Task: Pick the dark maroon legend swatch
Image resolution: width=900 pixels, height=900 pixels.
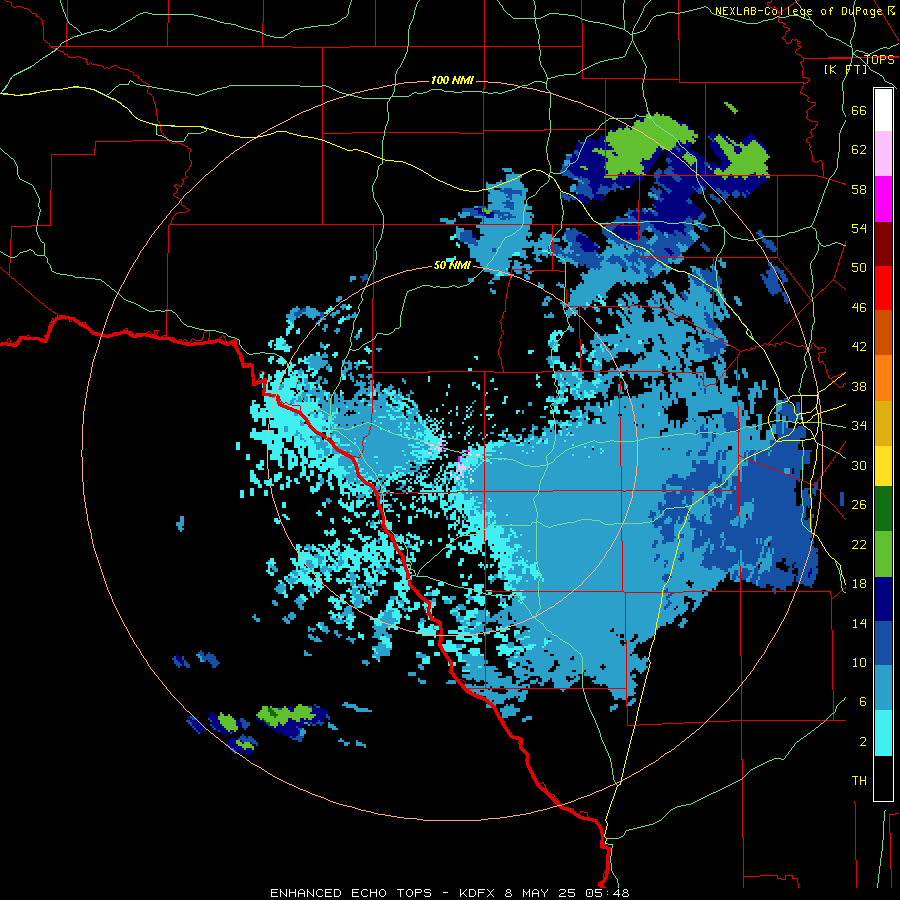Action: [883, 244]
